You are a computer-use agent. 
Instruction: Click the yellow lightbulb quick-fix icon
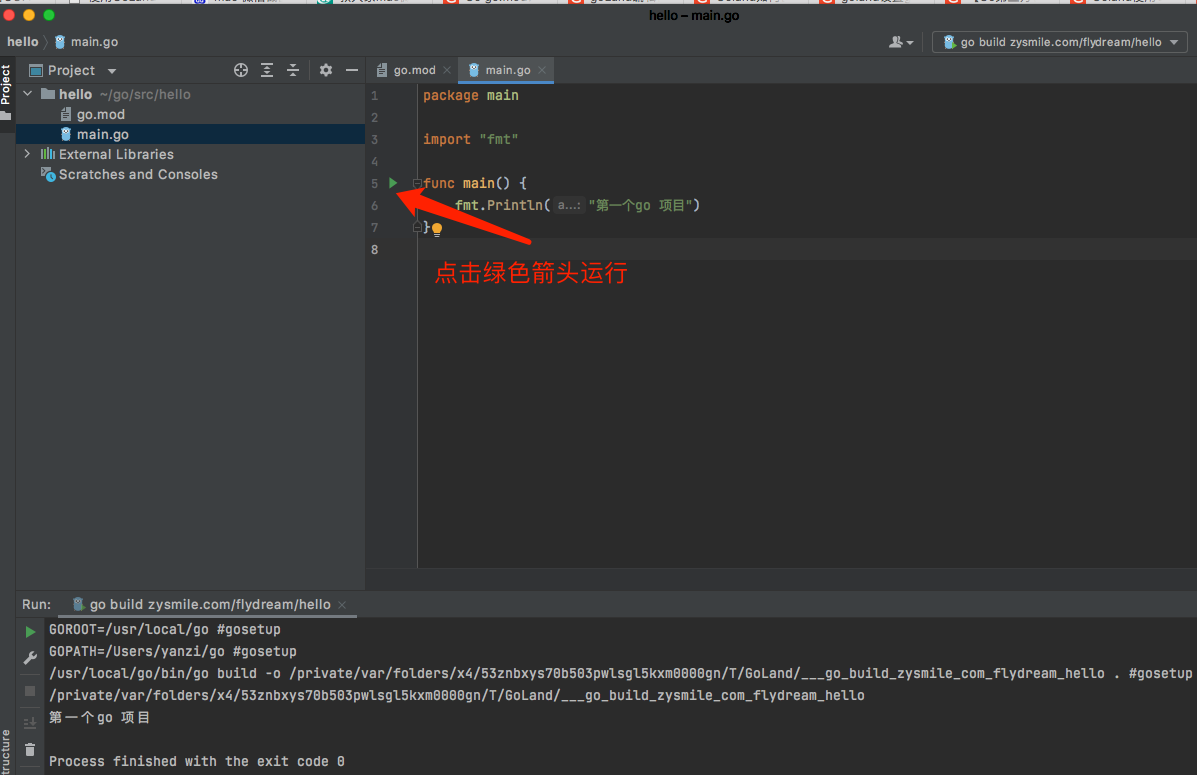437,229
